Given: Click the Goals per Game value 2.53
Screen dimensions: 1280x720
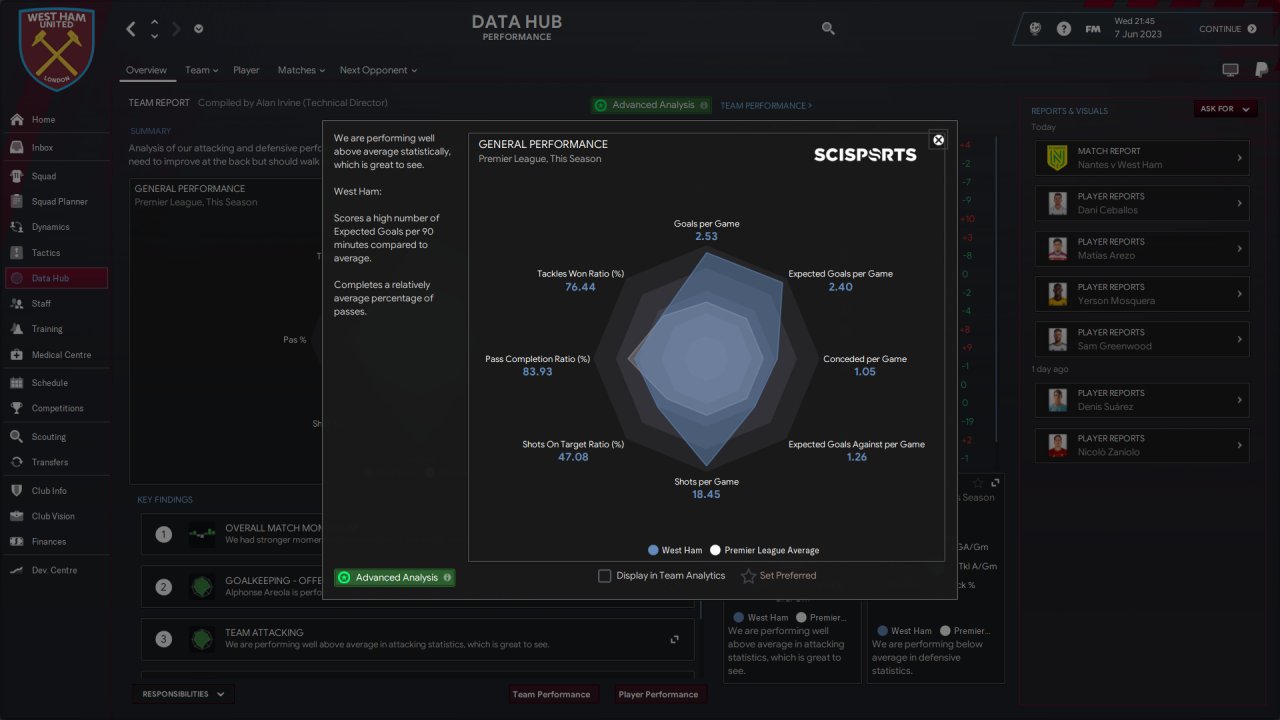Looking at the screenshot, I should [707, 237].
